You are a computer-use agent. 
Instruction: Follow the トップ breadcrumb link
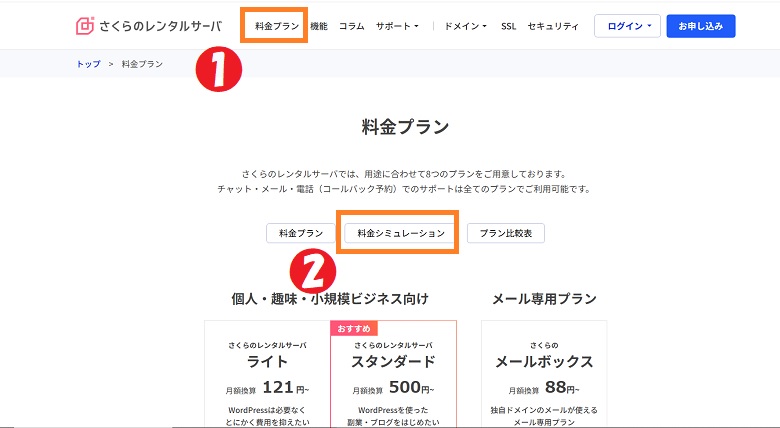tap(89, 64)
